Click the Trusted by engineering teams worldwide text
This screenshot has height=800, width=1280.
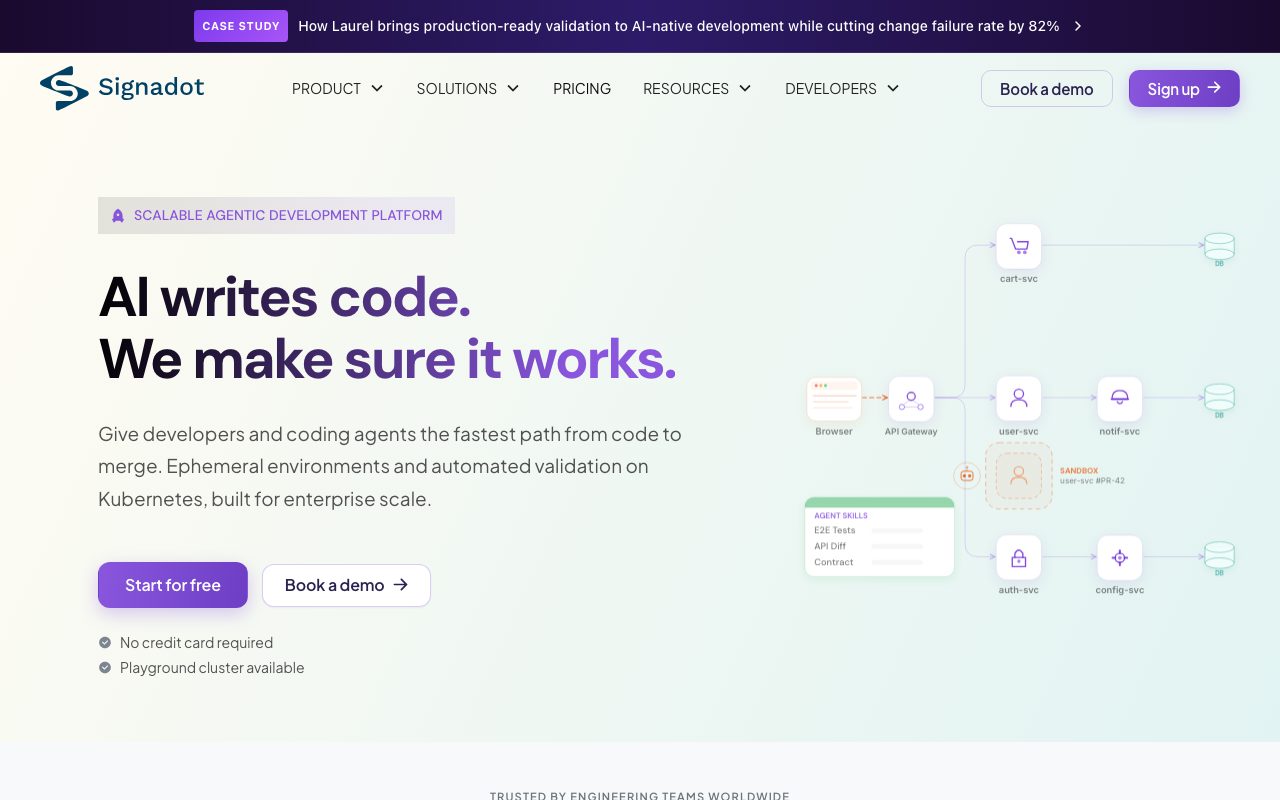pyautogui.click(x=640, y=795)
